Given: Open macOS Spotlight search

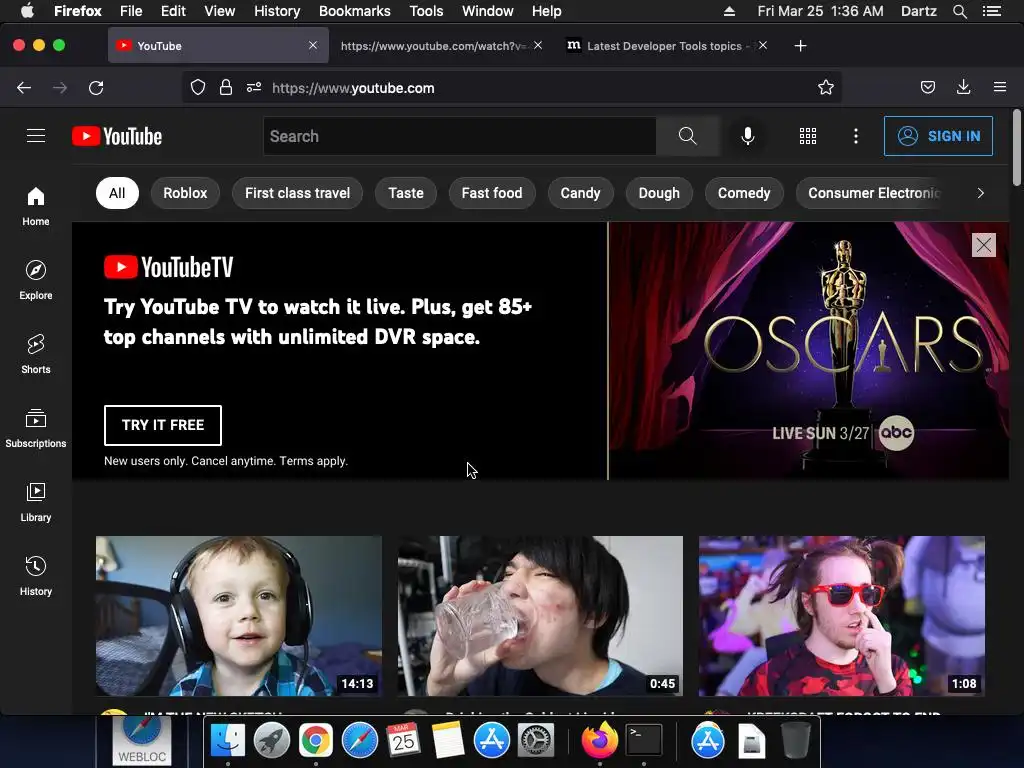Looking at the screenshot, I should [x=959, y=11].
